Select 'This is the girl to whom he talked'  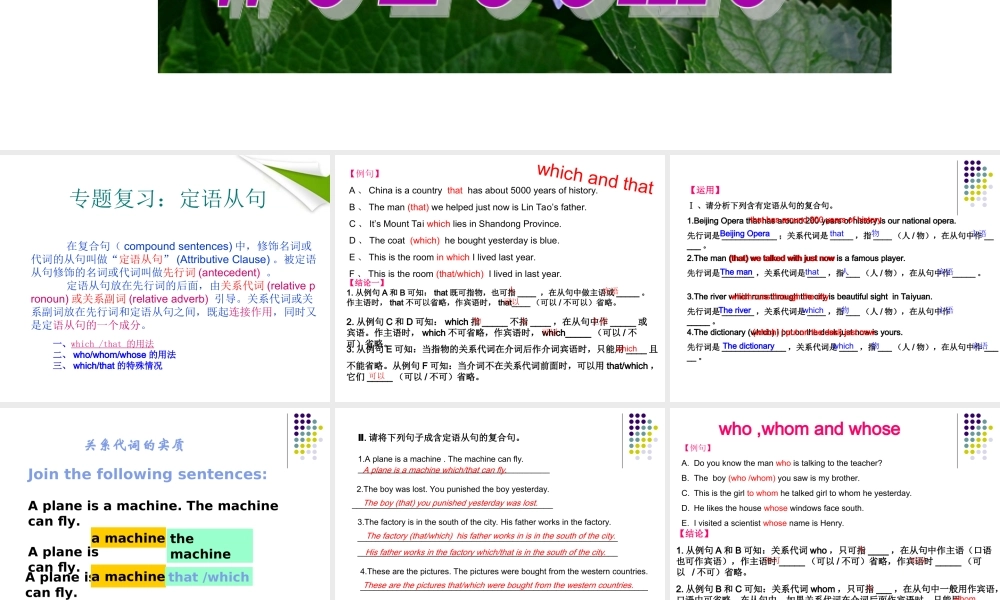point(797,493)
